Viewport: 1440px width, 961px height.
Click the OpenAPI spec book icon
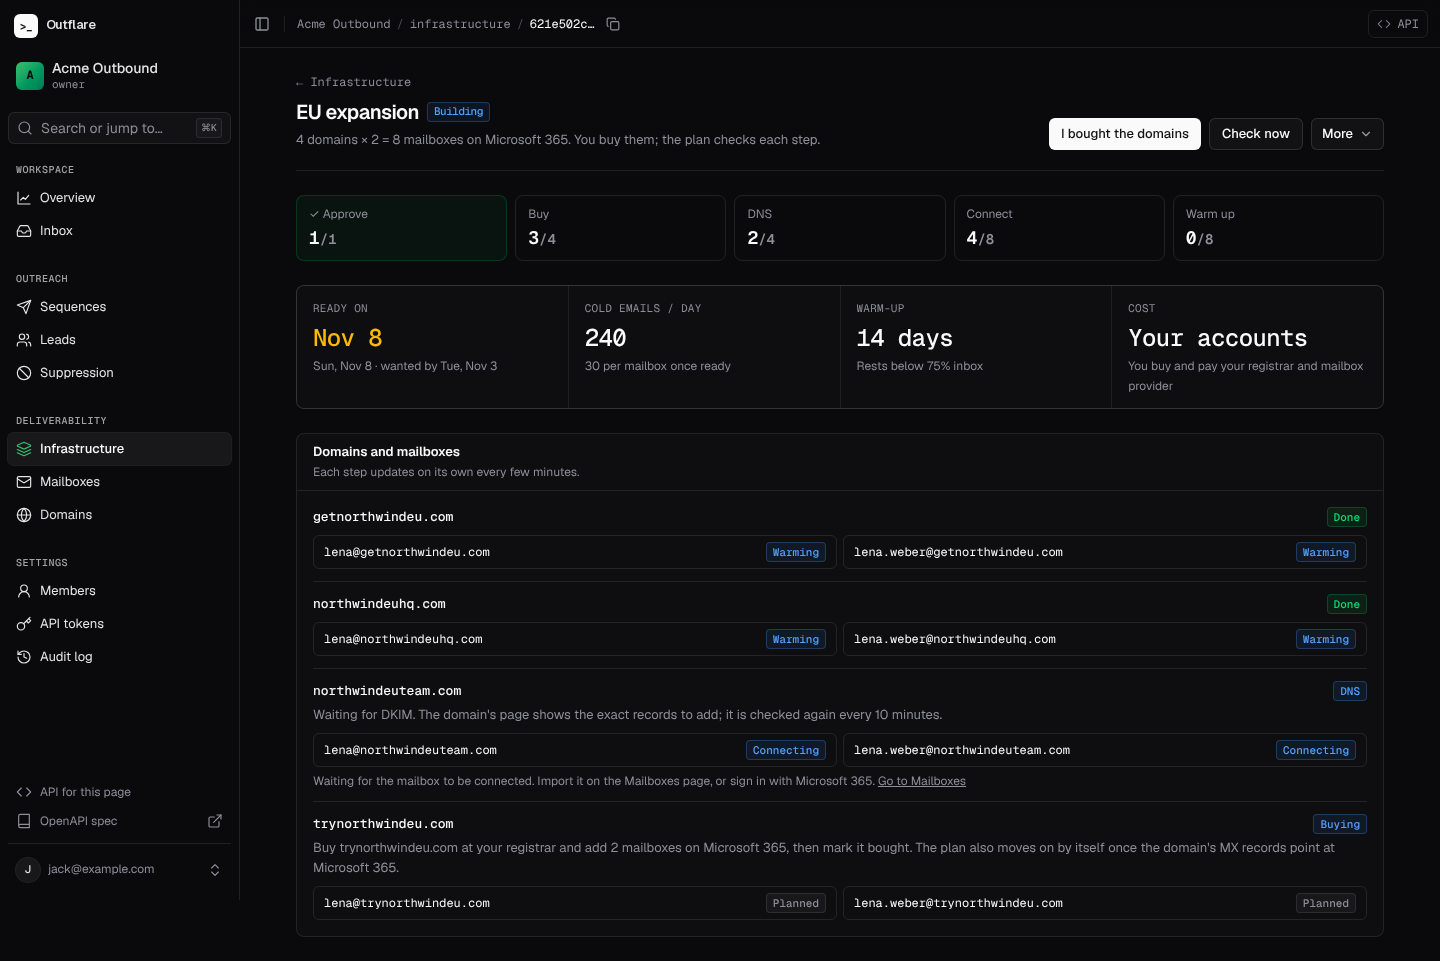pyautogui.click(x=24, y=821)
